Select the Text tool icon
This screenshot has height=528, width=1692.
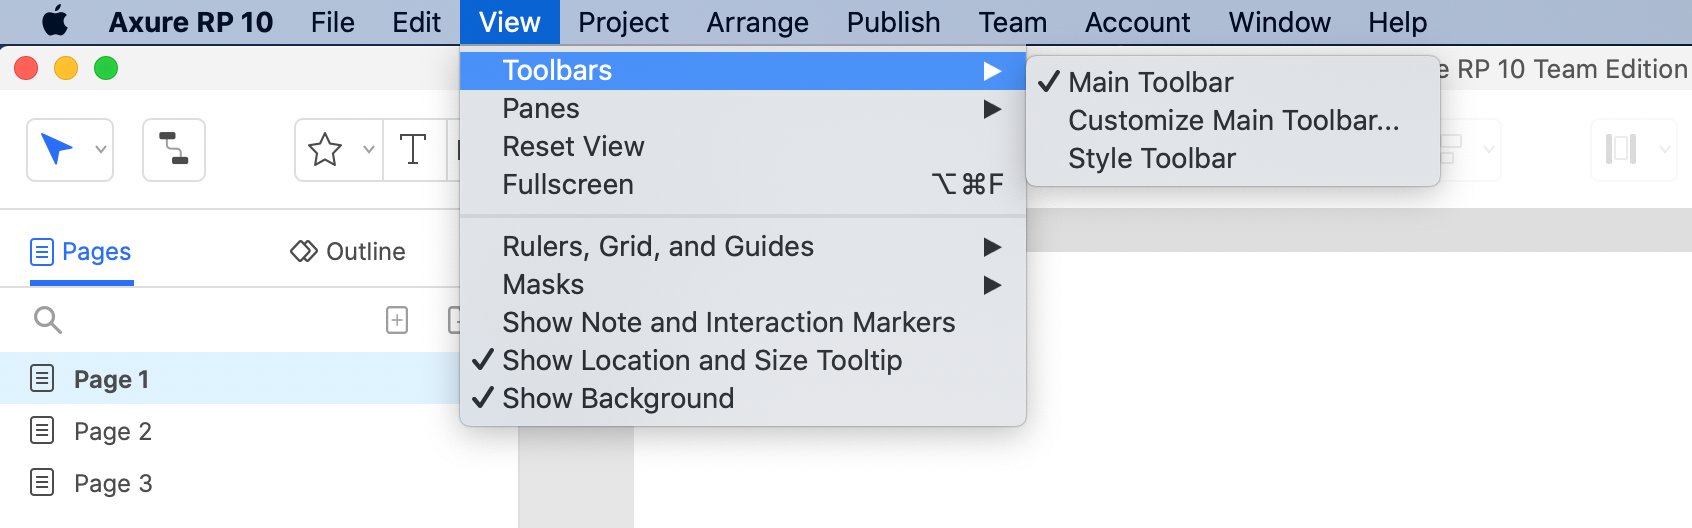click(412, 150)
